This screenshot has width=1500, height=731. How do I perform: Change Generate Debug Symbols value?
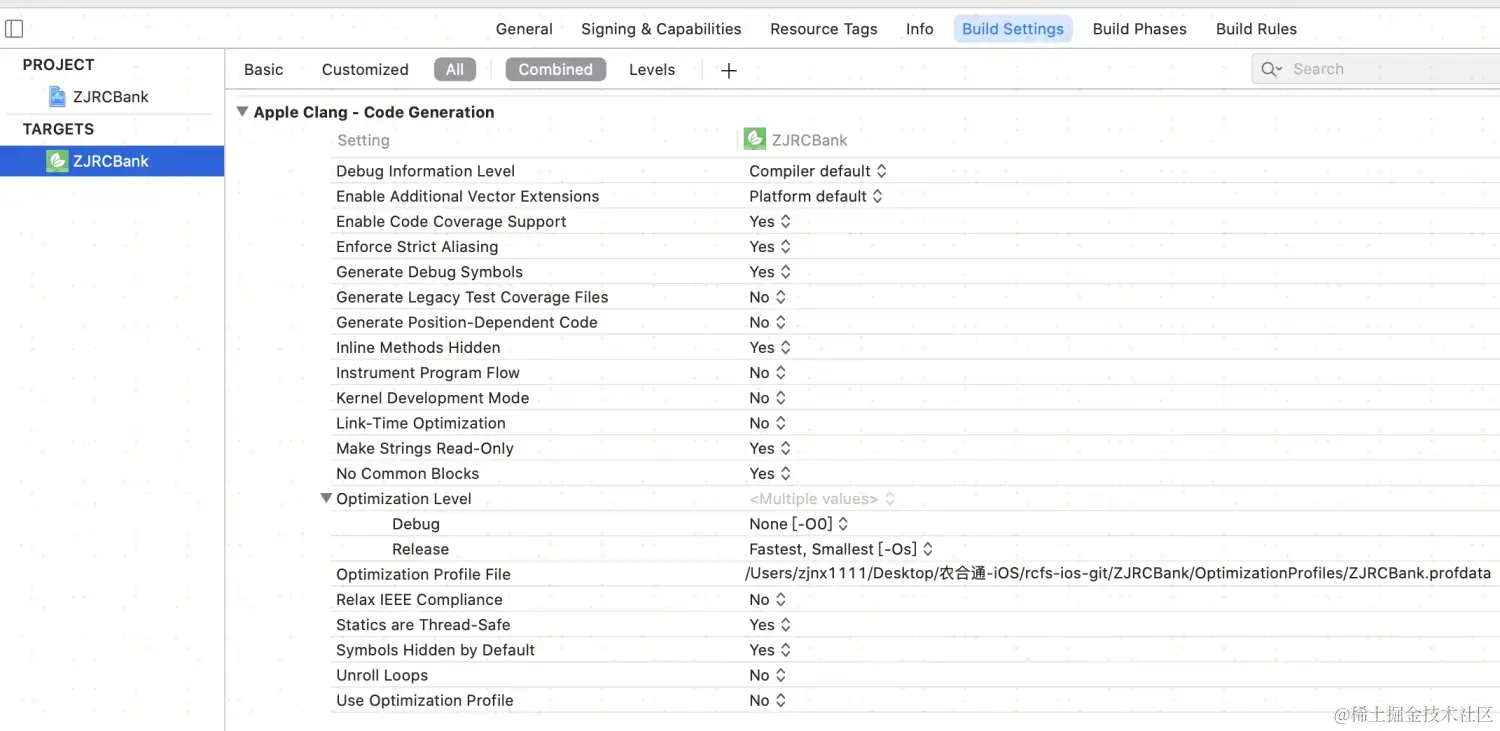coord(770,272)
